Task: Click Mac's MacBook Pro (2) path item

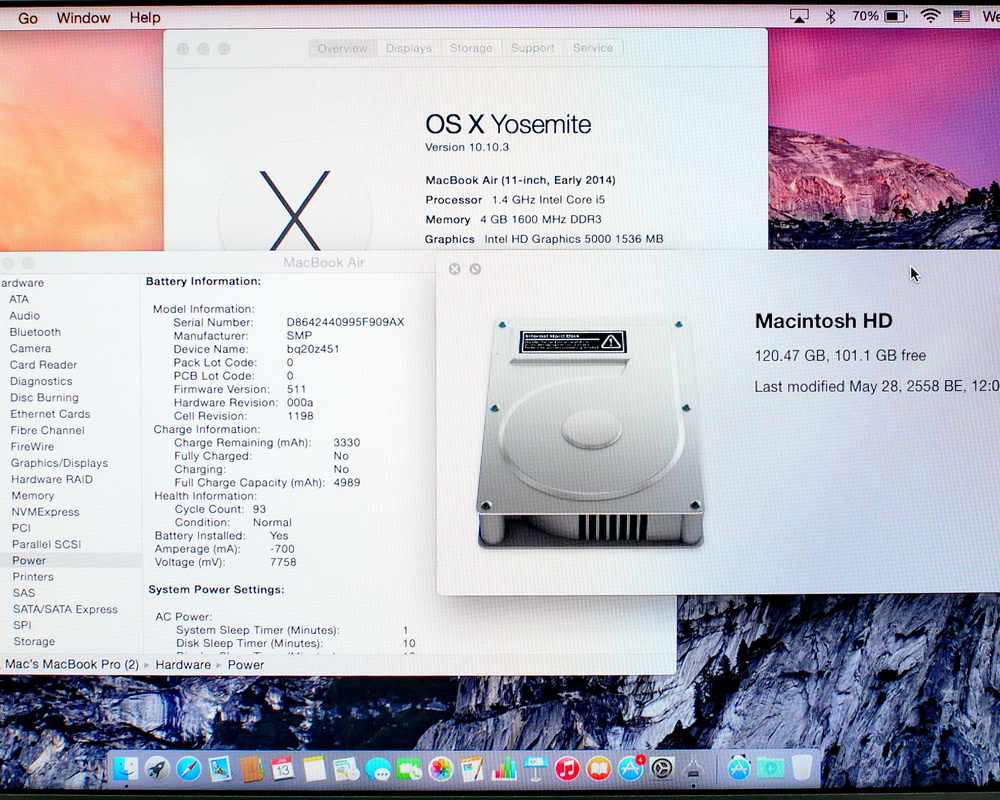Action: 72,665
